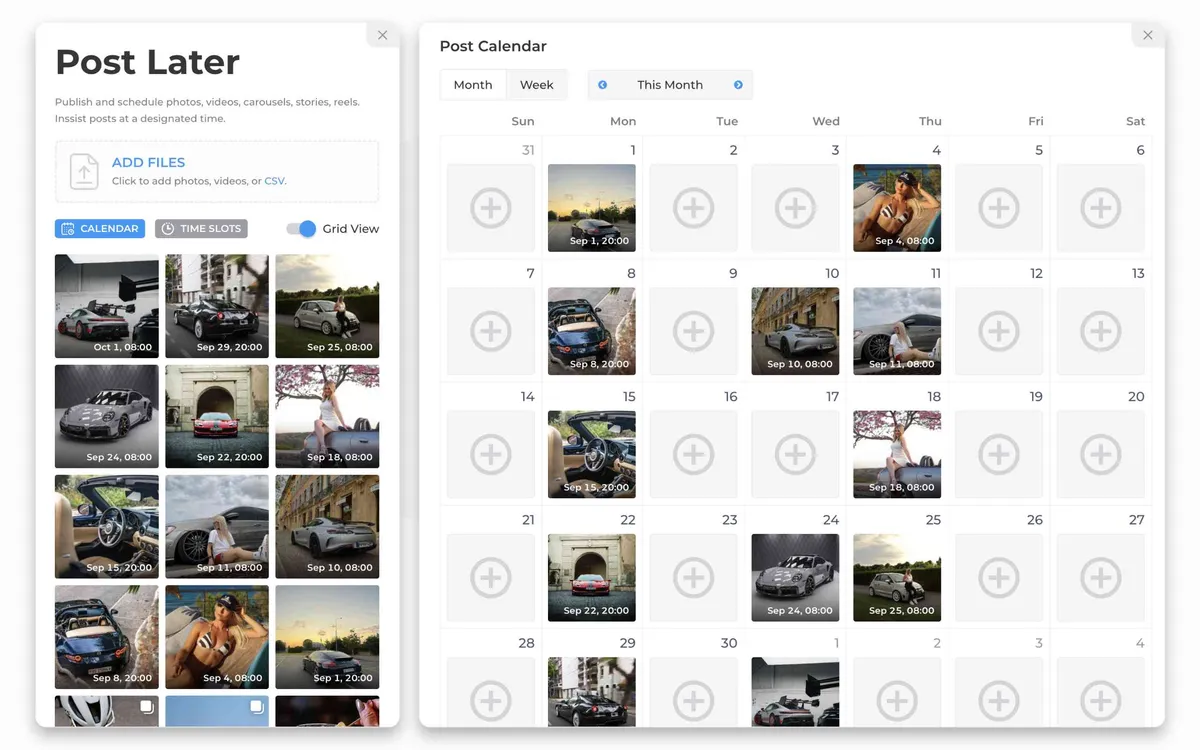Open the Sep 25, 08:00 grid thumbnail
Viewport: 1200px width, 750px height.
click(327, 306)
